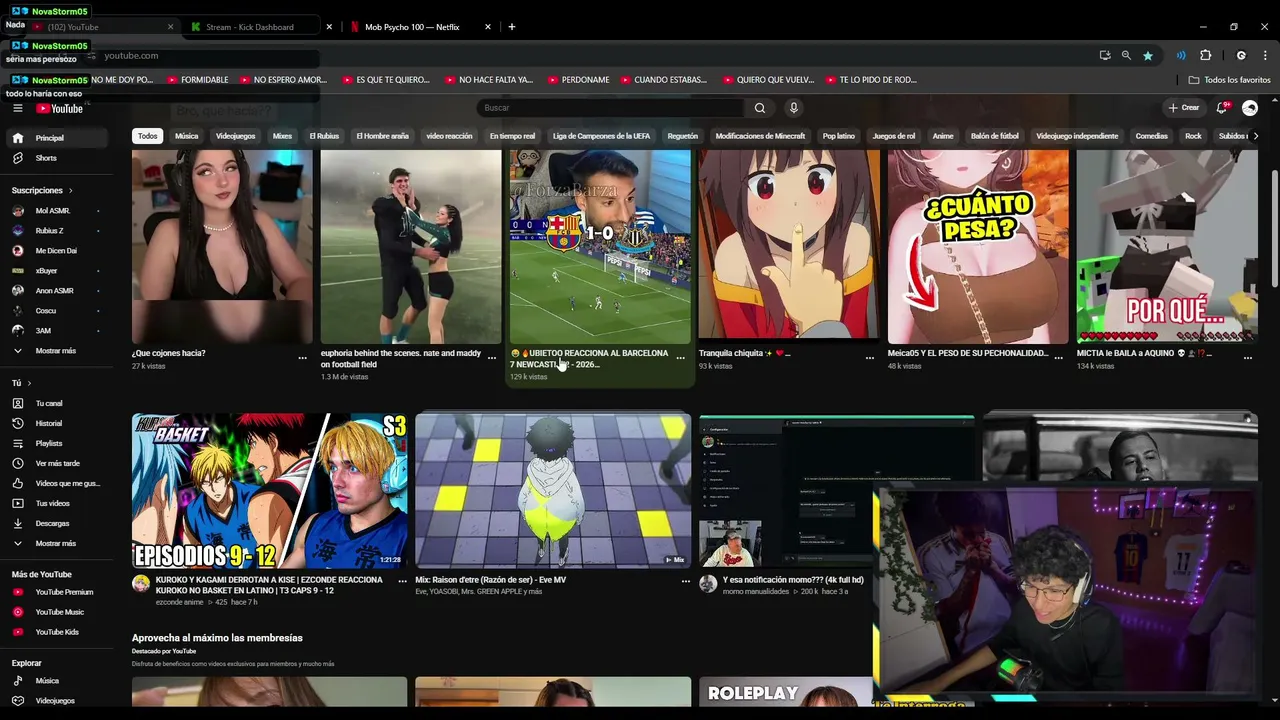The height and width of the screenshot is (720, 1280).
Task: Open options menu for 'Tranquila chiquita' short
Action: pyautogui.click(x=869, y=357)
